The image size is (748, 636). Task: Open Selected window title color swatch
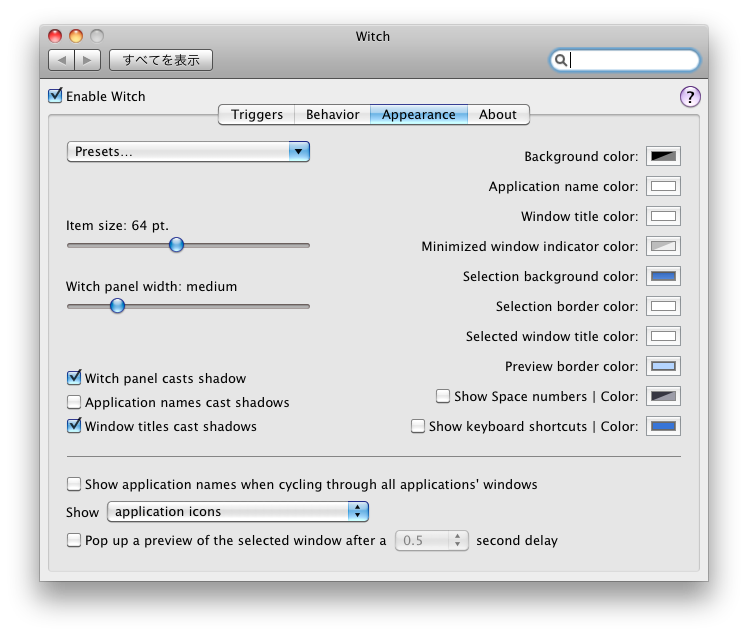663,336
